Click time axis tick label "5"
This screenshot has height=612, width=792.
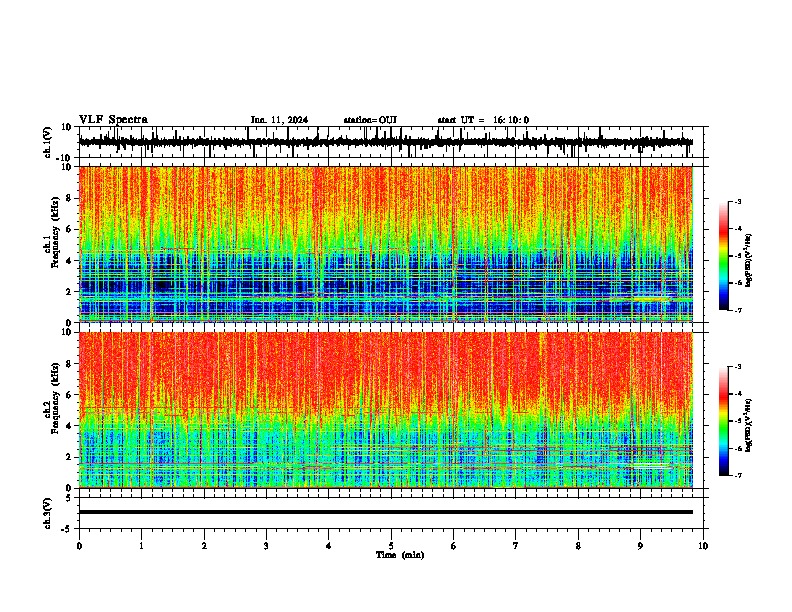pos(391,546)
